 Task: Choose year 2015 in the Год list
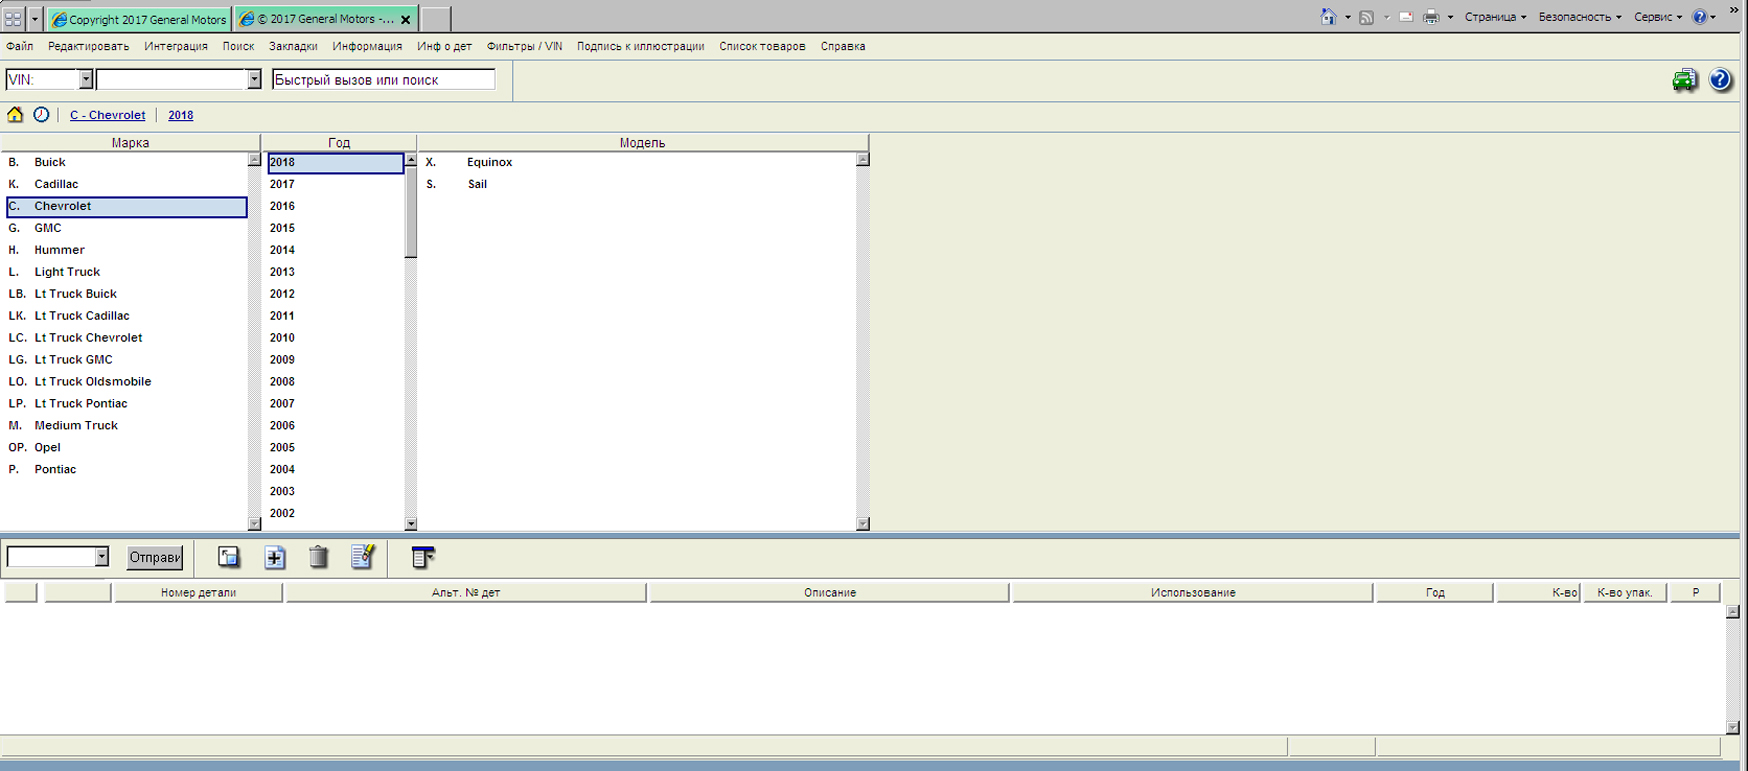[282, 228]
